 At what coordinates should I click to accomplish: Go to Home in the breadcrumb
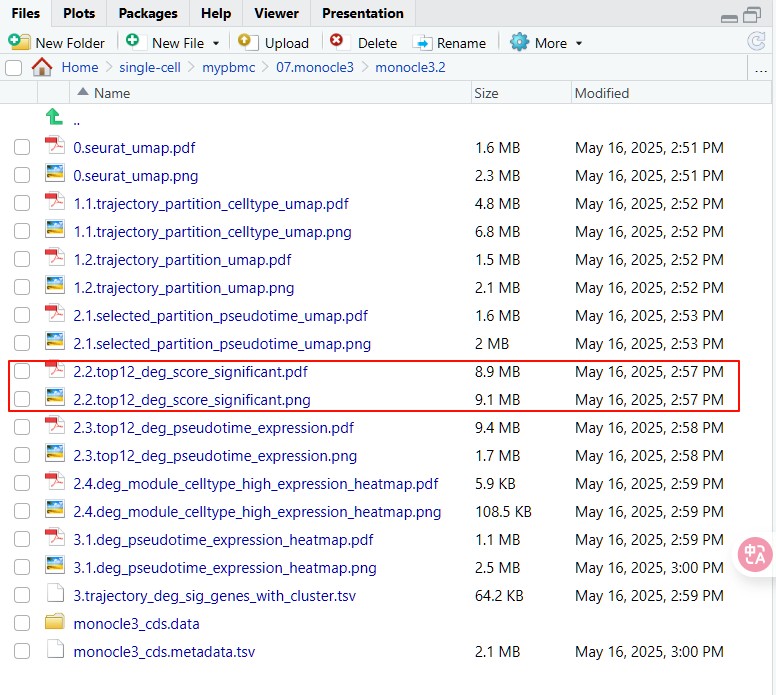click(x=80, y=67)
